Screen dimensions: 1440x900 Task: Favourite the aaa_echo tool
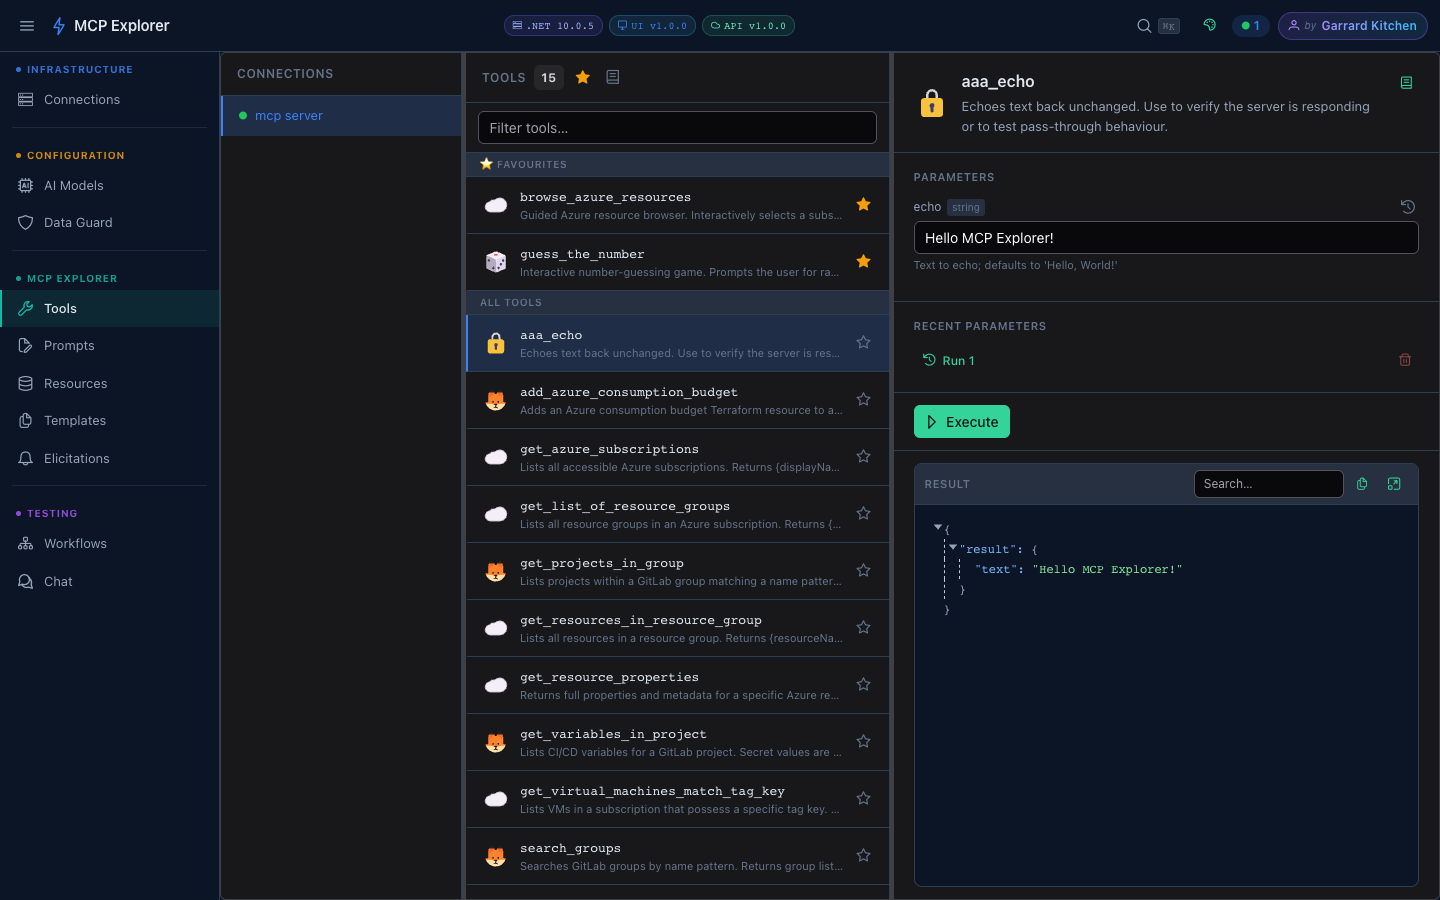tap(863, 341)
